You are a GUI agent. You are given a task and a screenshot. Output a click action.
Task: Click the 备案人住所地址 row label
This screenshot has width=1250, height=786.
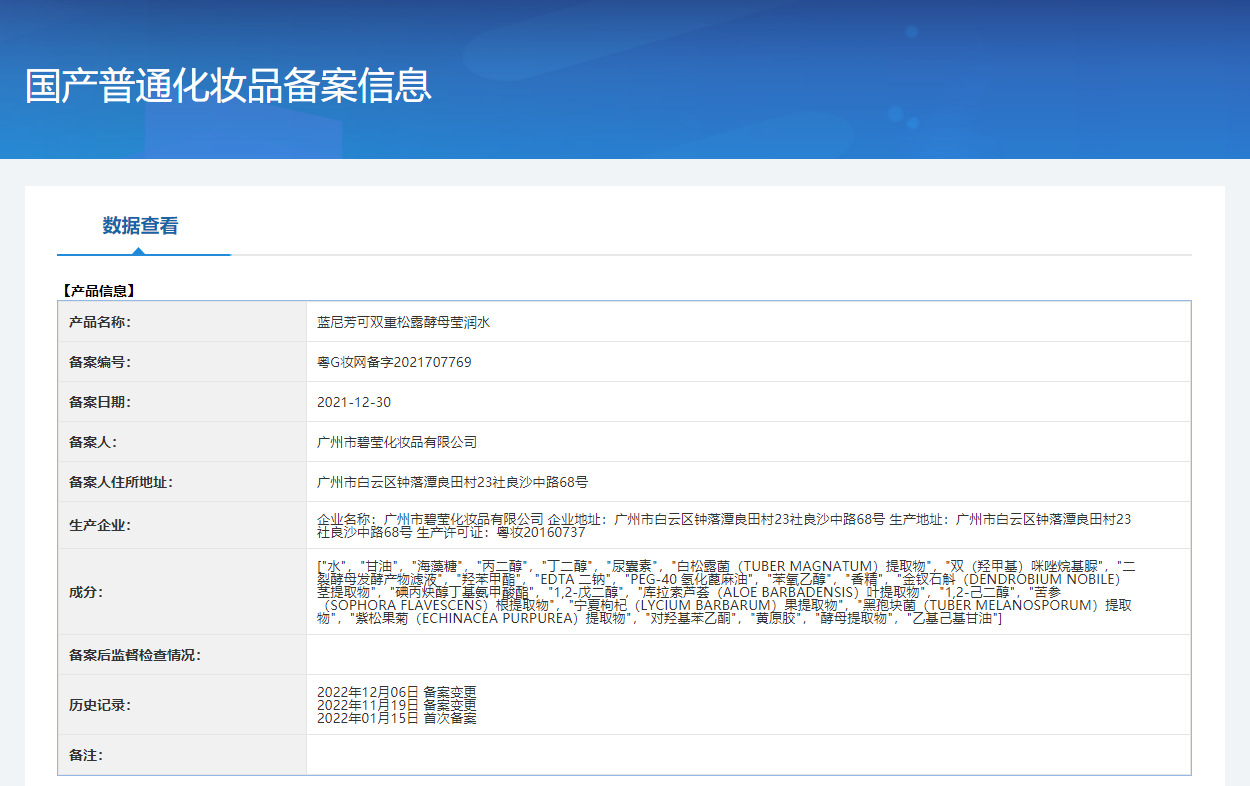click(x=121, y=482)
